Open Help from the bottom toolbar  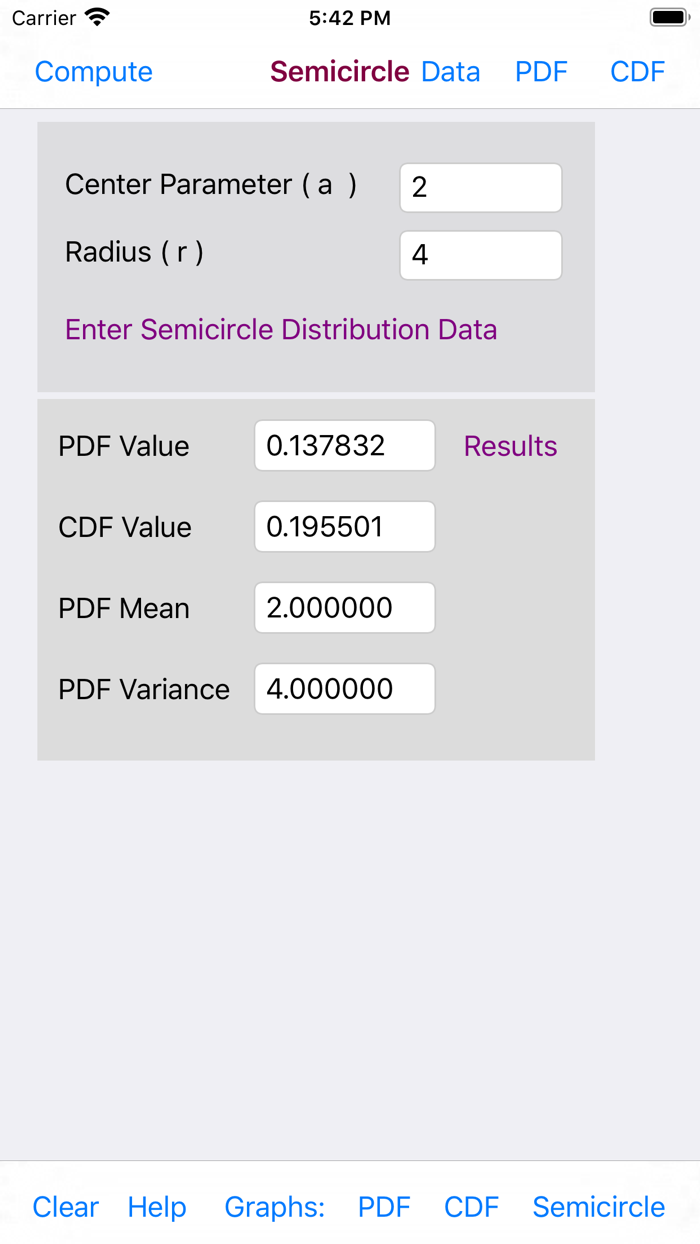pyautogui.click(x=156, y=1207)
